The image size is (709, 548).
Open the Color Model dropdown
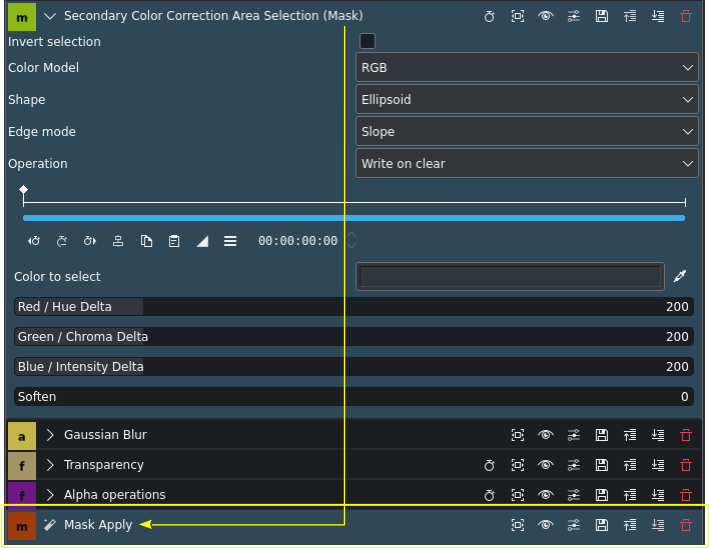click(x=527, y=67)
